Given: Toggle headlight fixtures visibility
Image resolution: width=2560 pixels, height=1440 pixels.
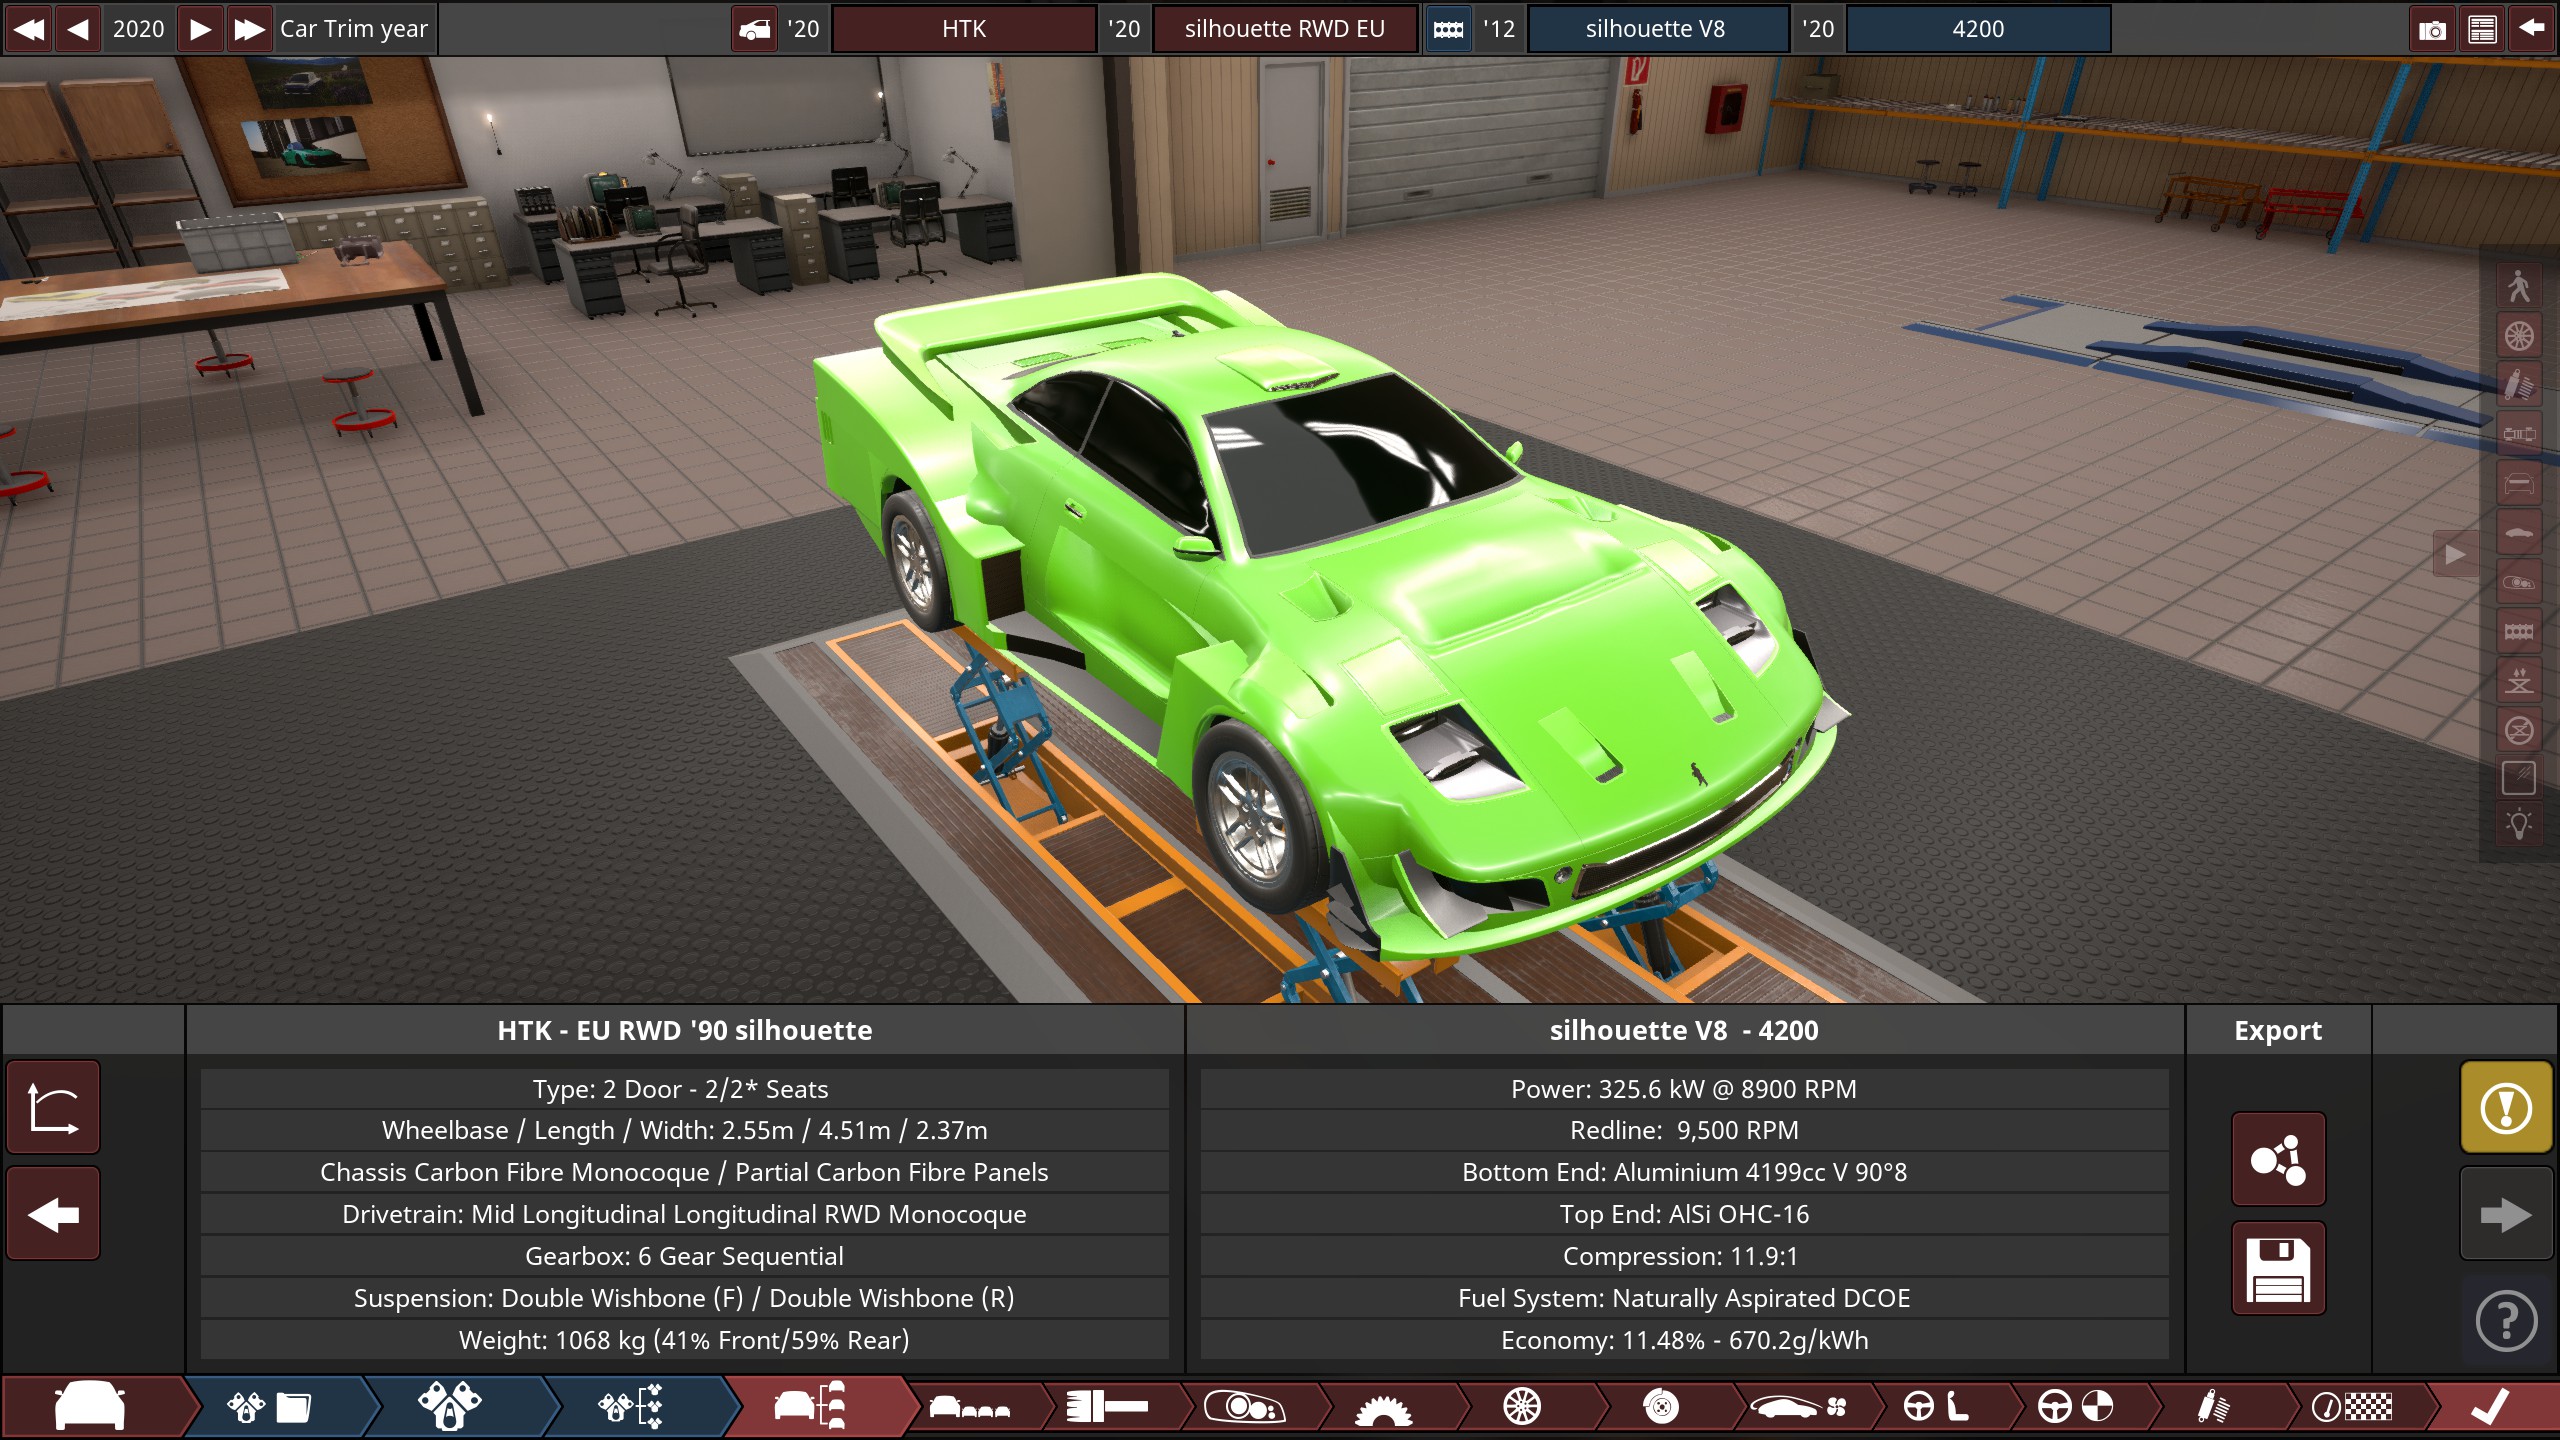Looking at the screenshot, I should click(x=2519, y=581).
